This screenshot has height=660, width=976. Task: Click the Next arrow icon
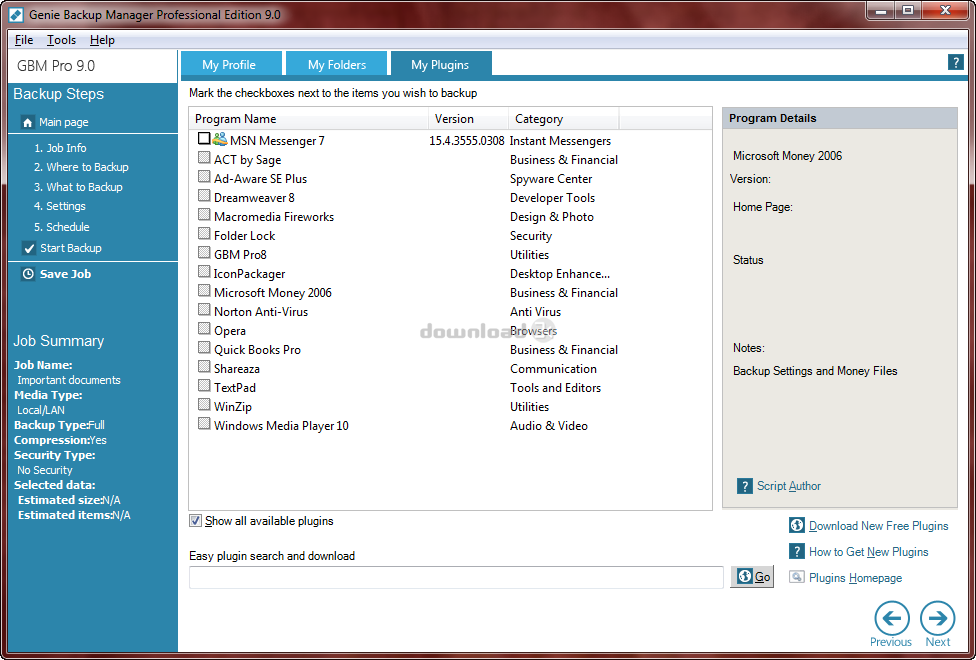[937, 618]
